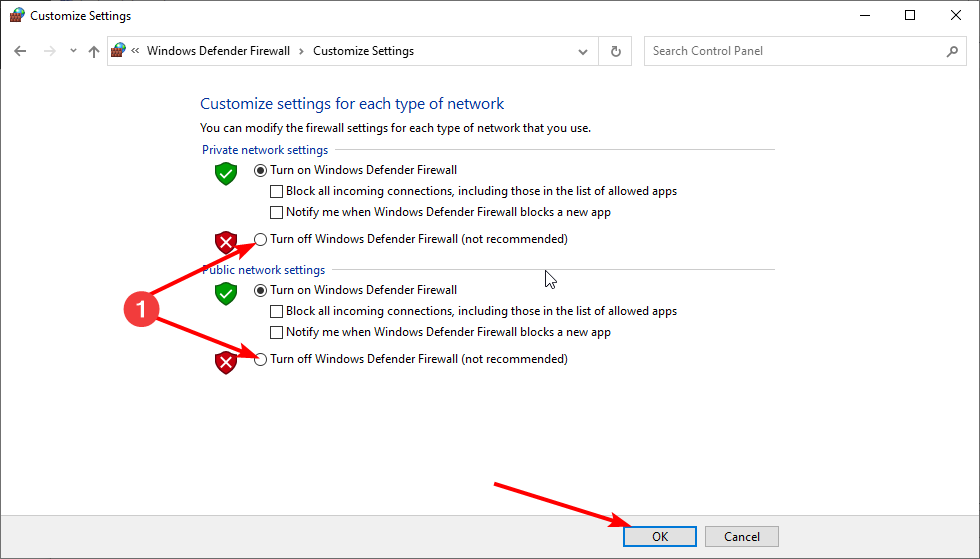Maximize the Customize Settings window
Image resolution: width=980 pixels, height=559 pixels.
coord(910,15)
